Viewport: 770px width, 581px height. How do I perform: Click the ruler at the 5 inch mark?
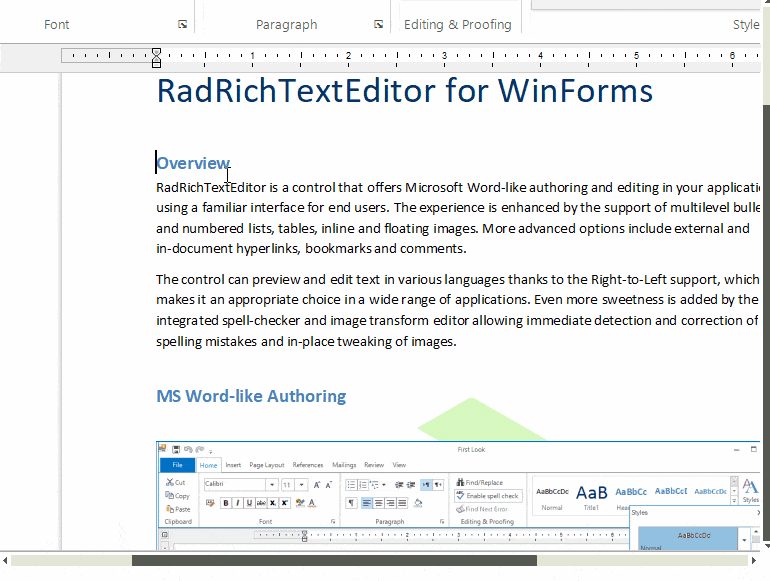pos(636,56)
